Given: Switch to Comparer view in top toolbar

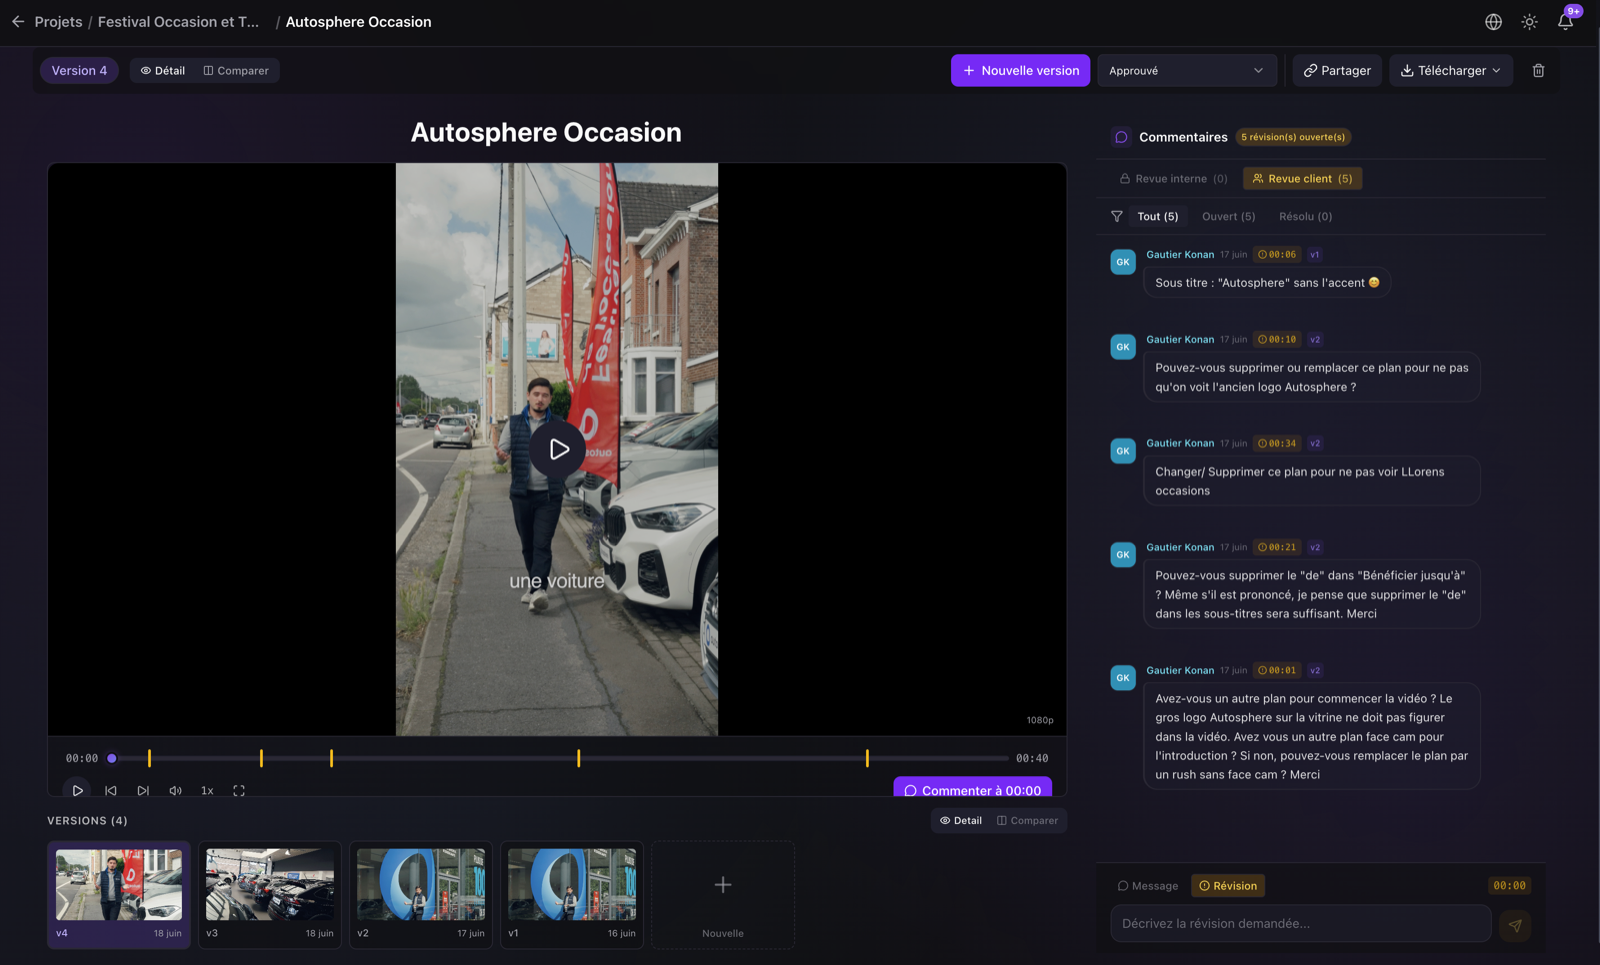Looking at the screenshot, I should [236, 70].
